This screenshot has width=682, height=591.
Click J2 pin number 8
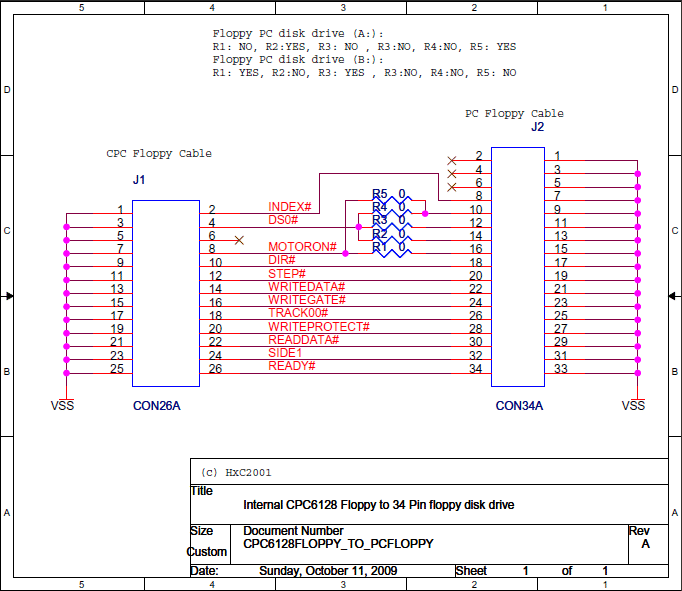[x=479, y=196]
